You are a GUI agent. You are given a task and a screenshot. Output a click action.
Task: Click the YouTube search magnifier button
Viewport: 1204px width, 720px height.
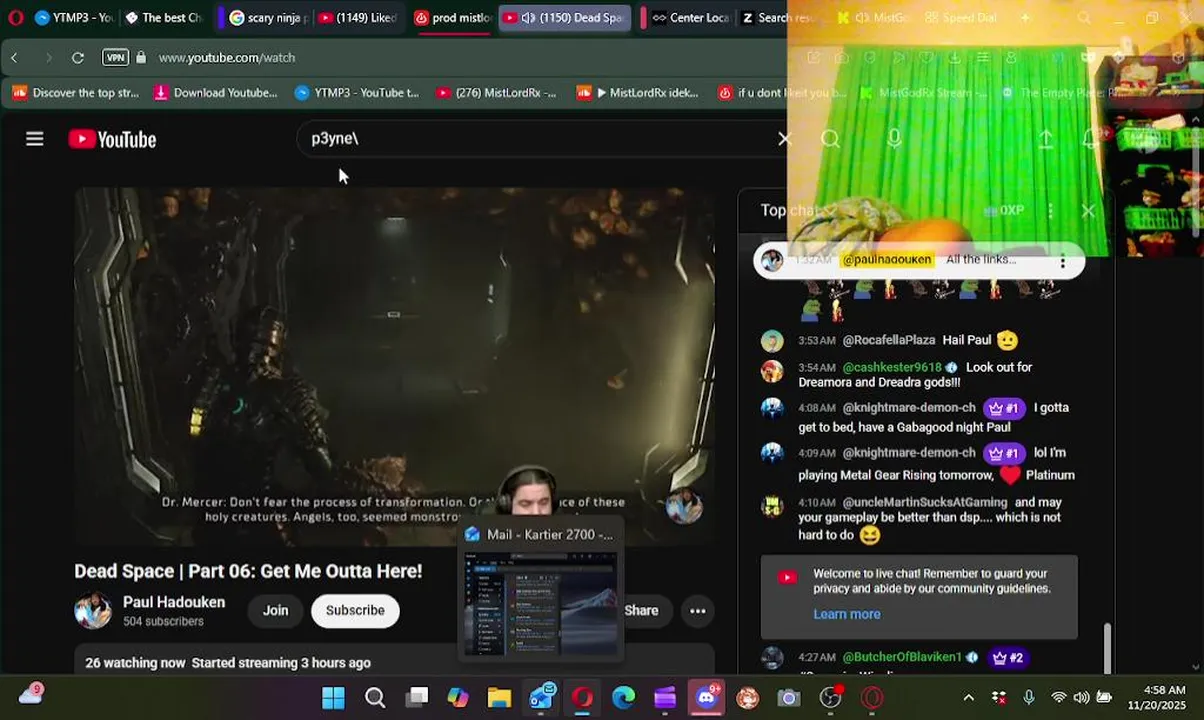click(x=830, y=139)
